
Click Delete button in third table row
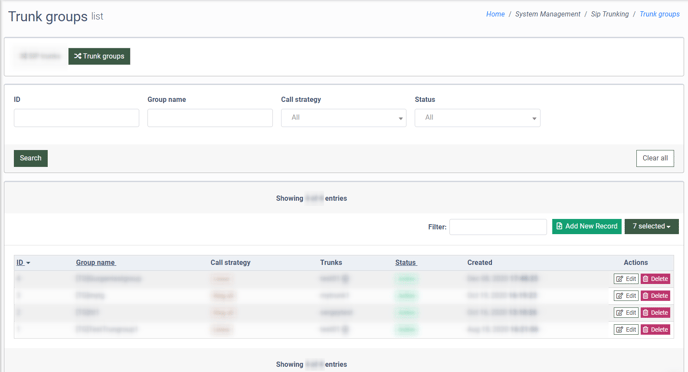(x=655, y=313)
